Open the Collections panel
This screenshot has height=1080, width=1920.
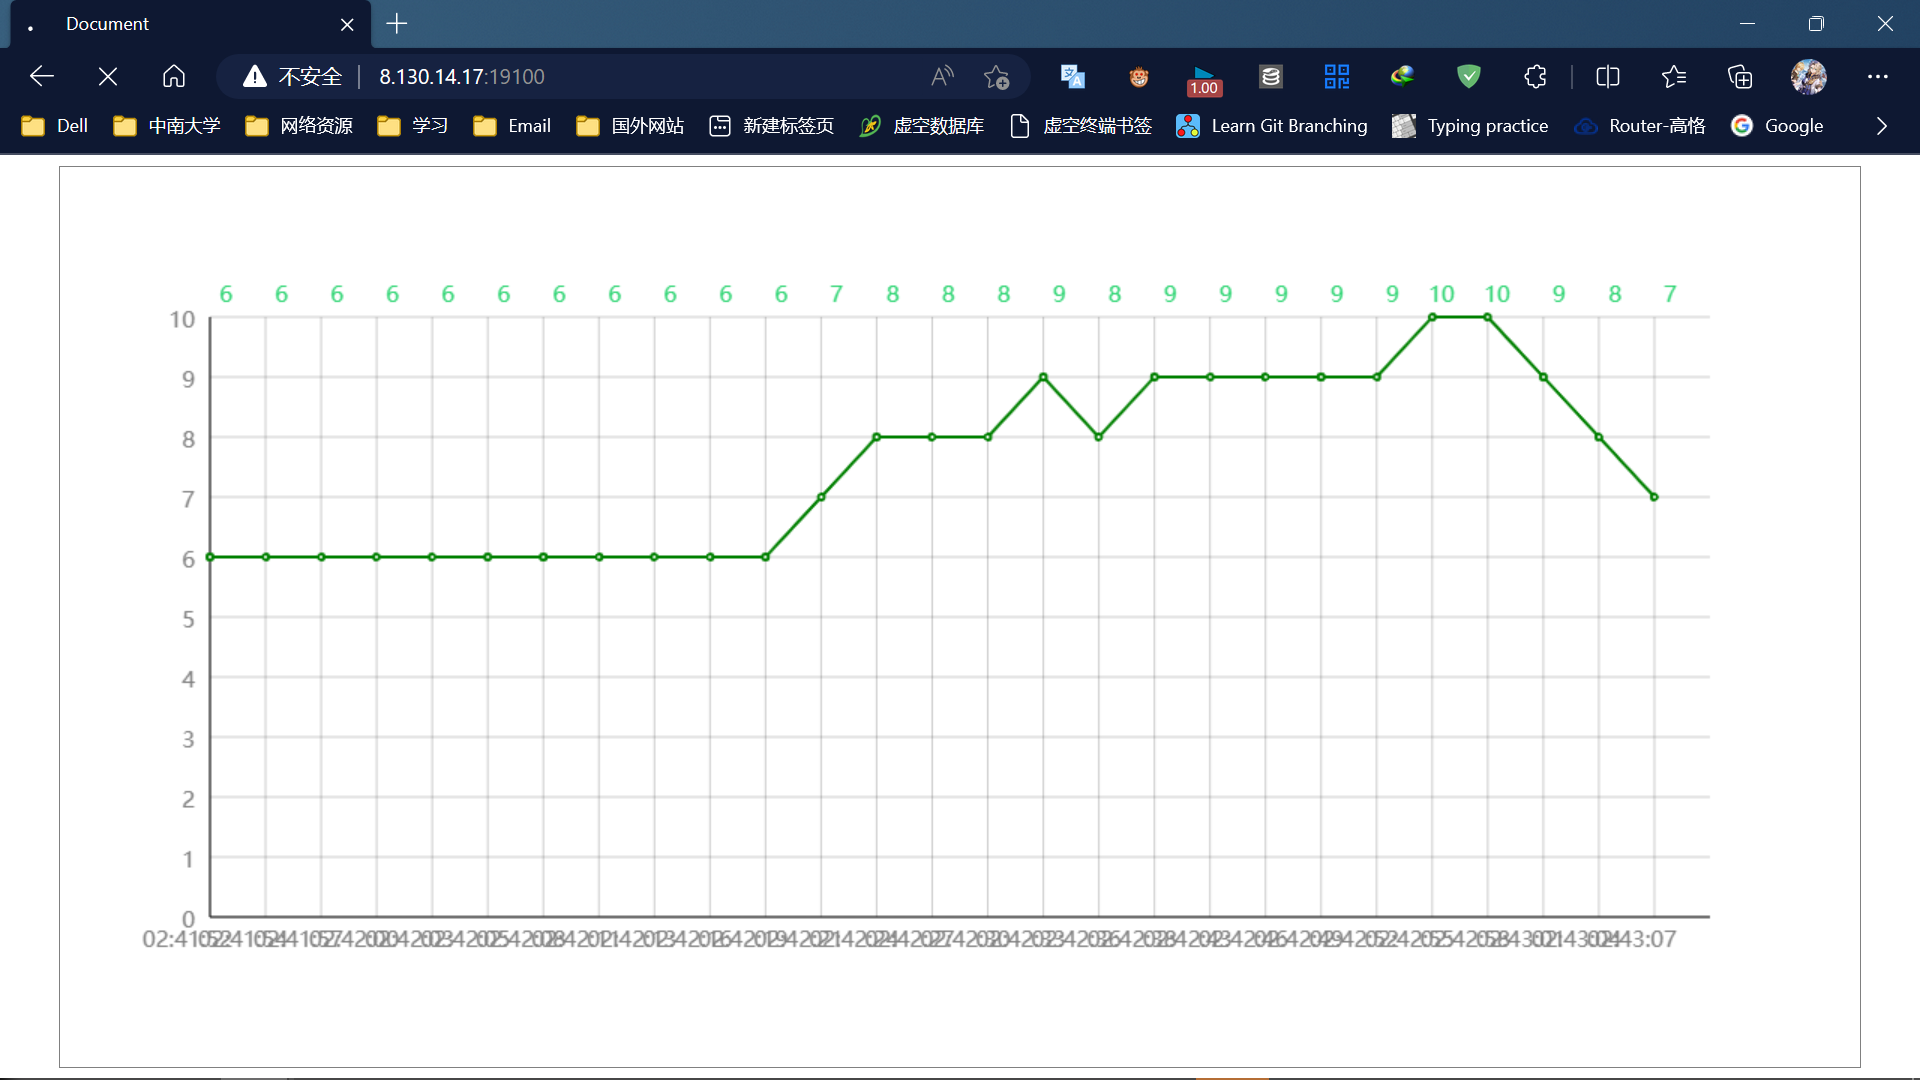coord(1740,76)
